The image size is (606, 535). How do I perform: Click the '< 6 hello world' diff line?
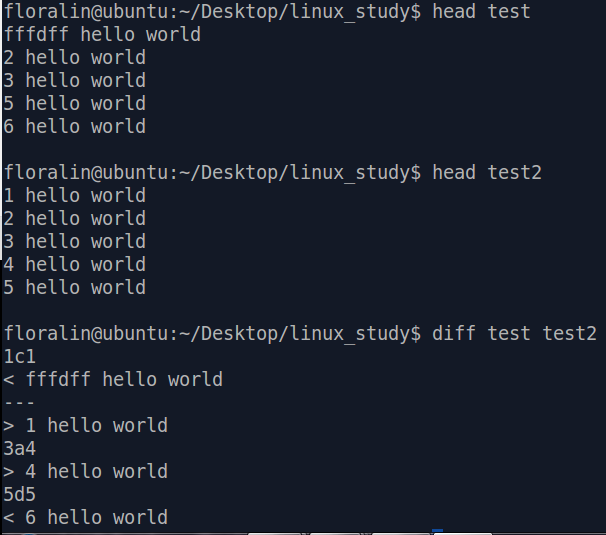85,518
